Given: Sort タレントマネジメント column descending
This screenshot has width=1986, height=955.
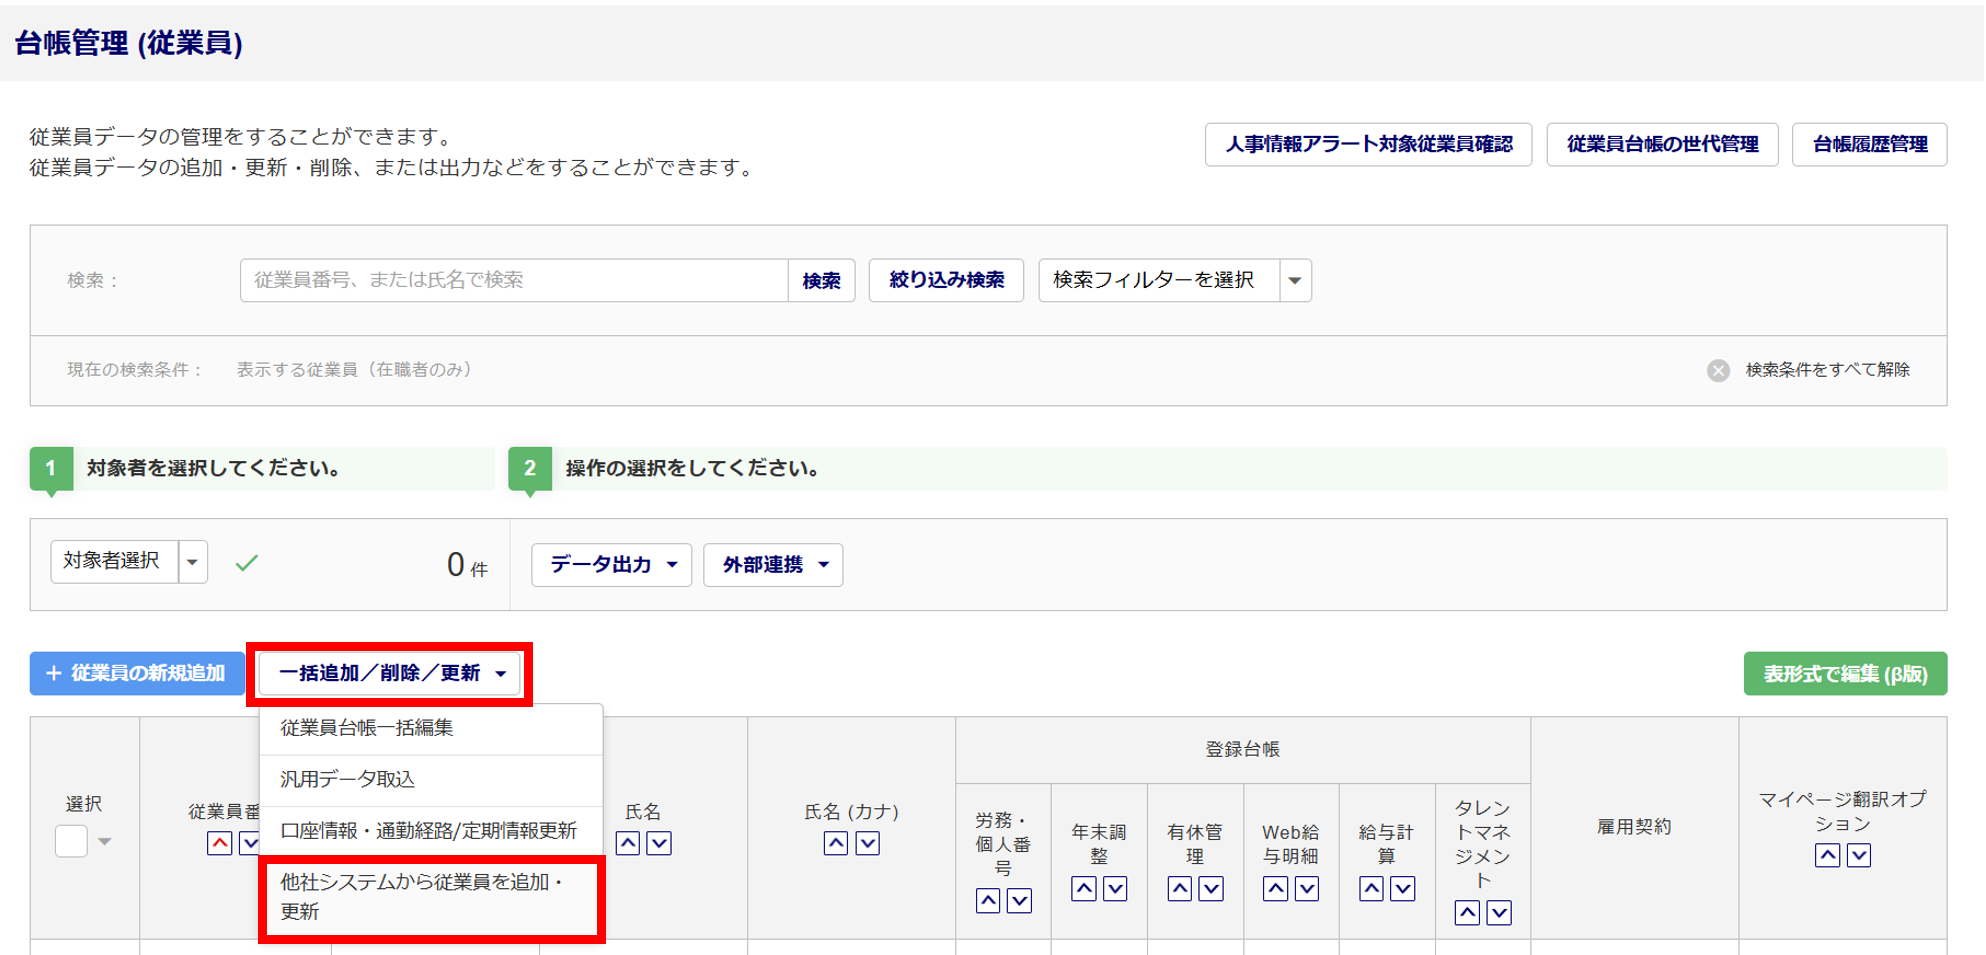Looking at the screenshot, I should tap(1498, 912).
